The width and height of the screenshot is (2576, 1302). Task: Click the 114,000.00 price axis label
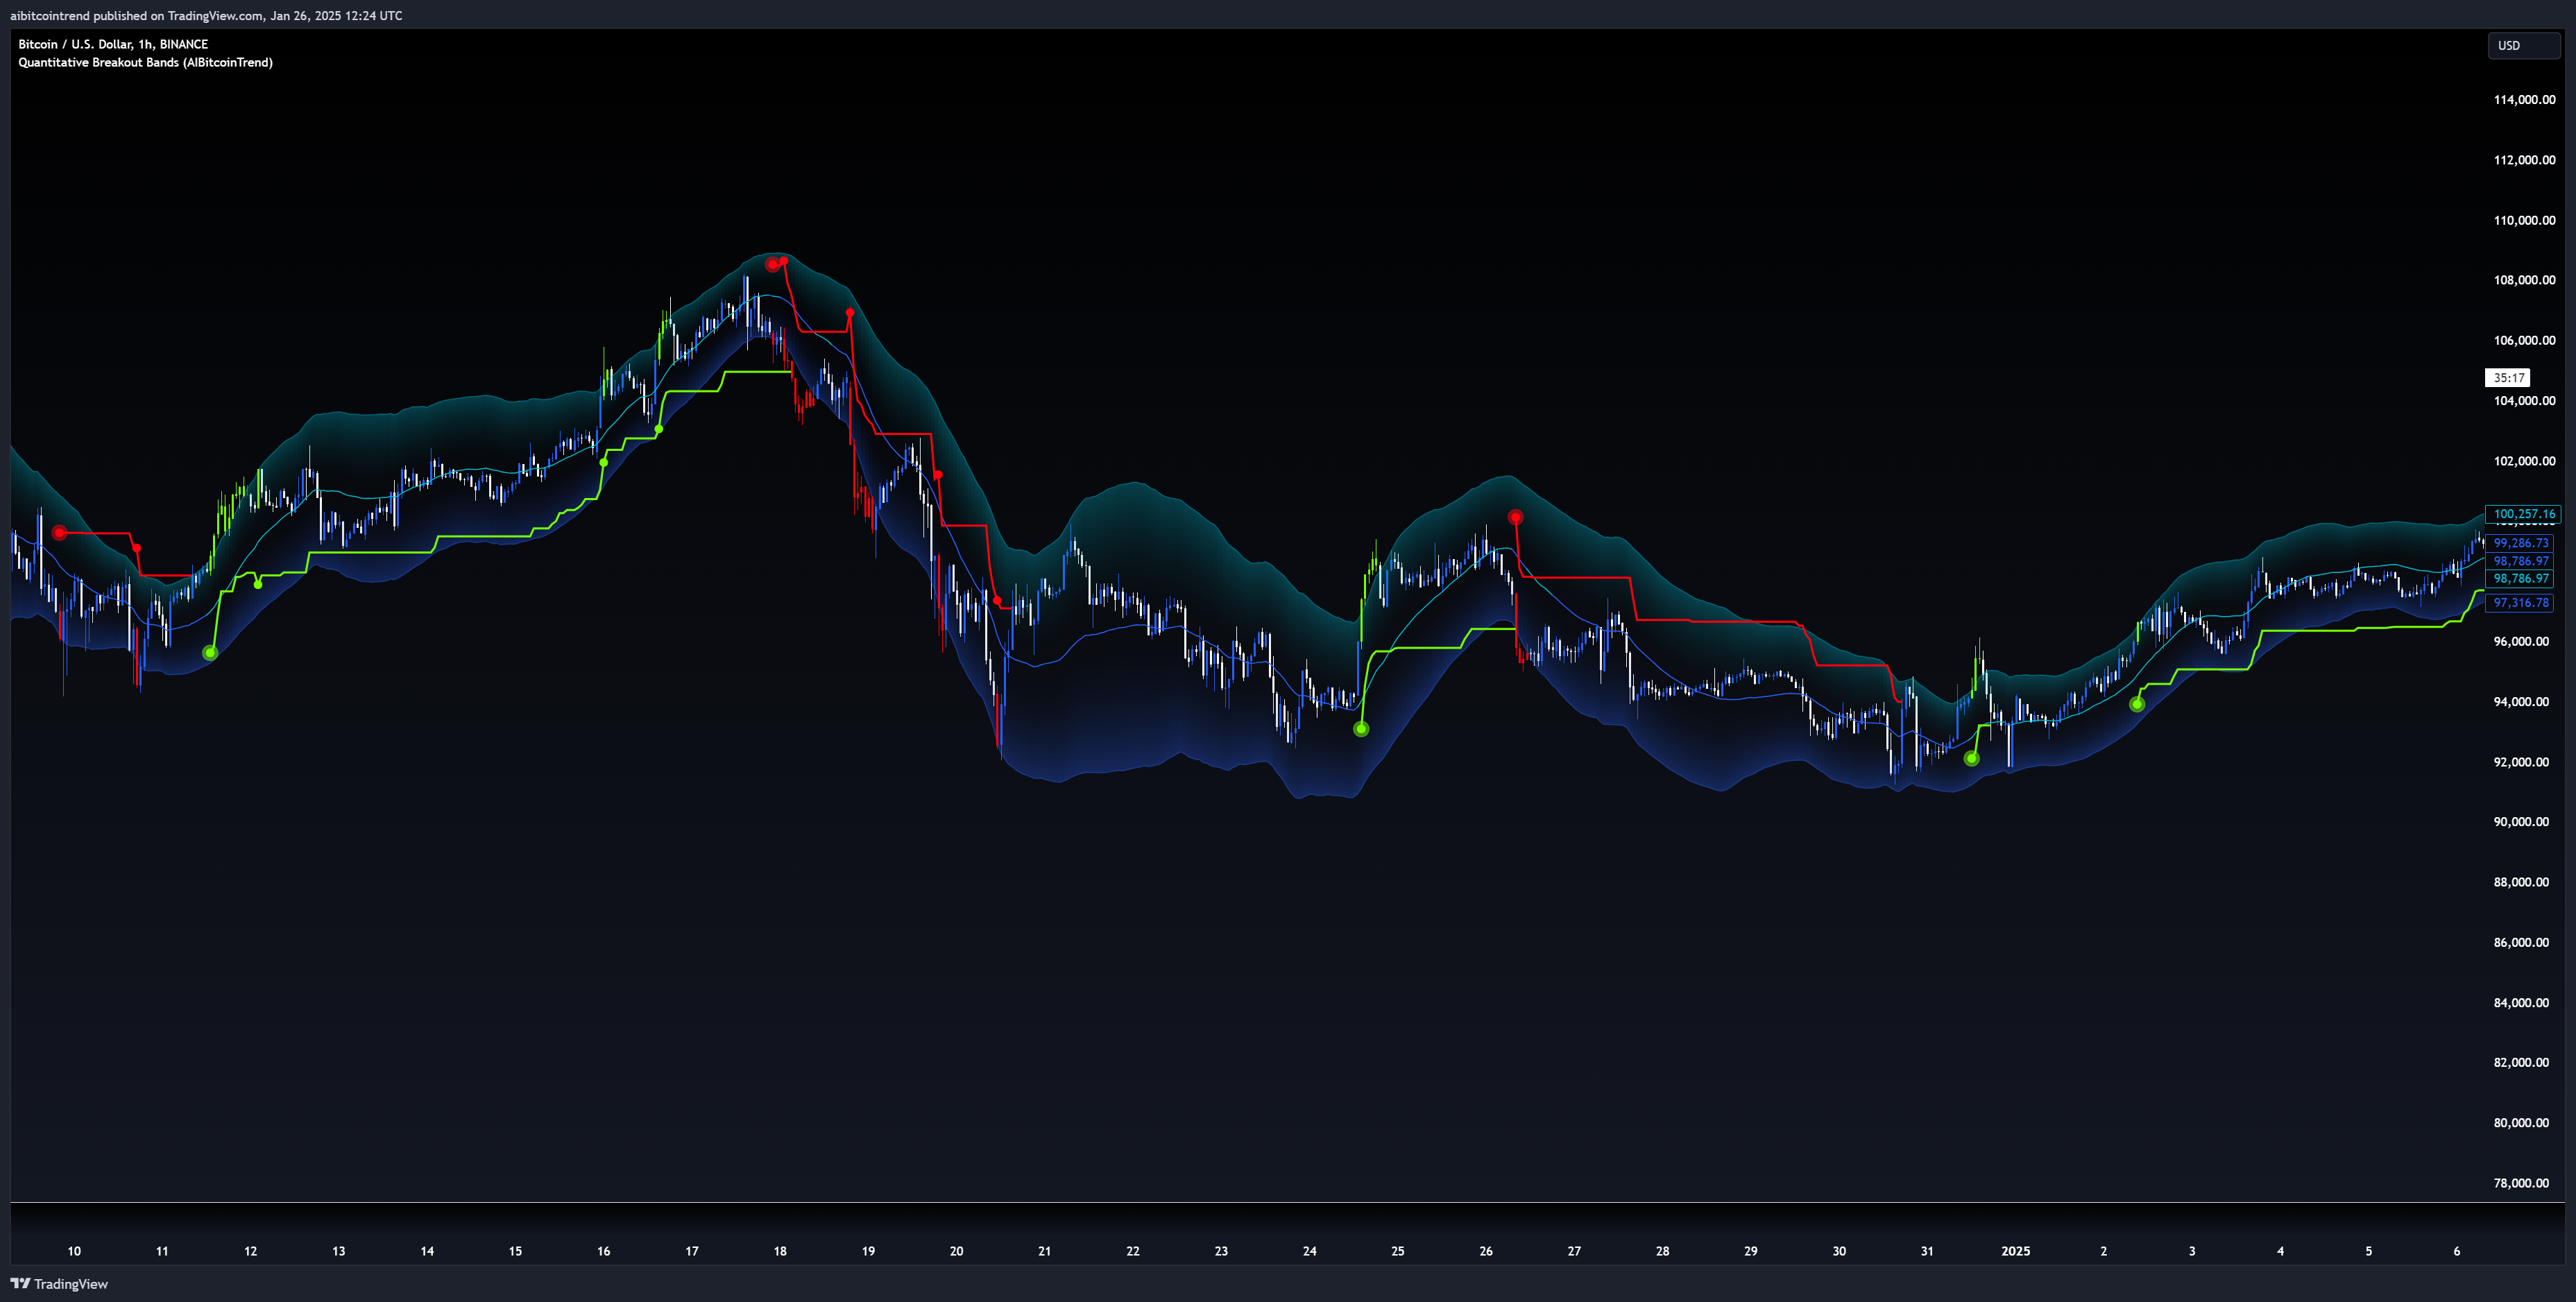[x=2524, y=100]
